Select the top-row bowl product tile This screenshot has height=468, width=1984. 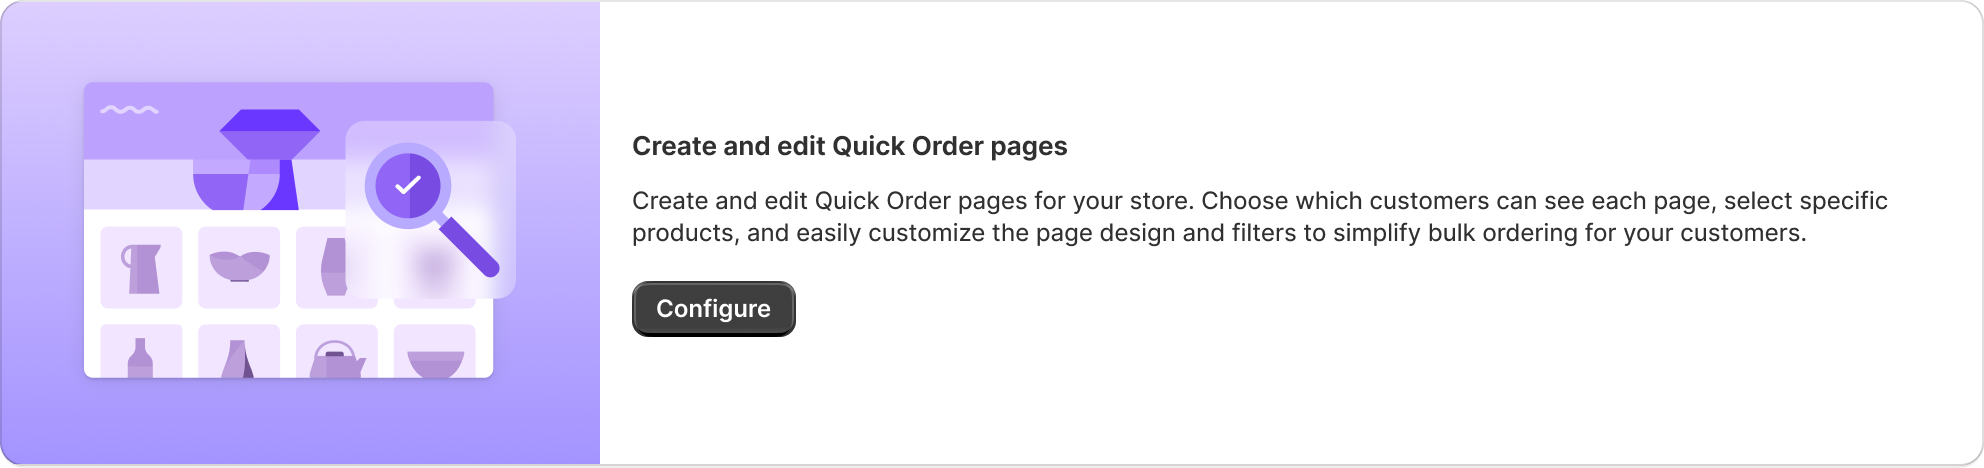(x=239, y=267)
